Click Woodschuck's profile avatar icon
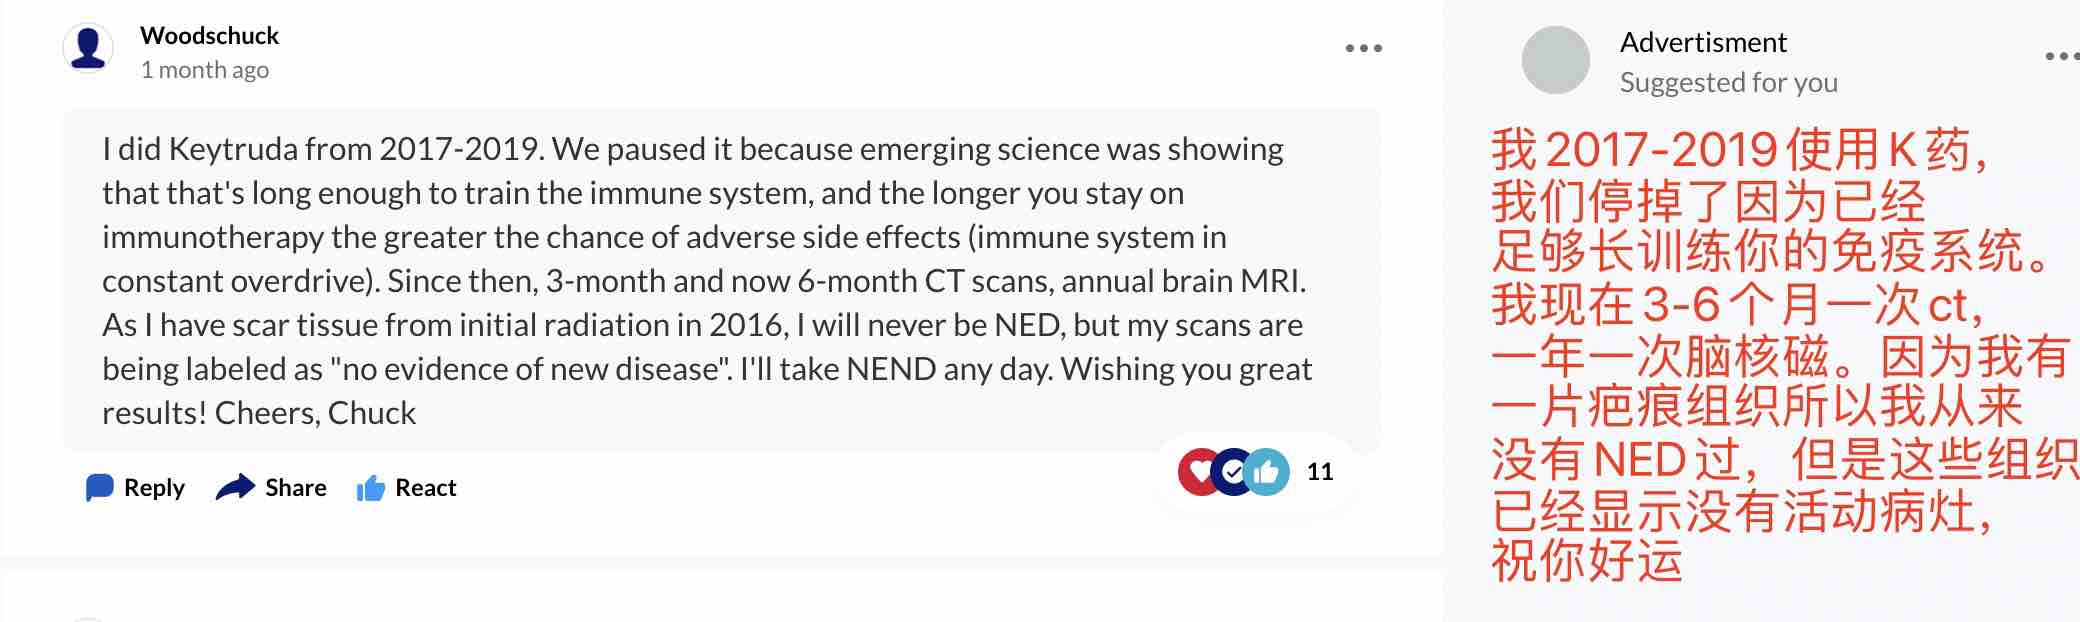Viewport: 2080px width, 622px height. (88, 48)
